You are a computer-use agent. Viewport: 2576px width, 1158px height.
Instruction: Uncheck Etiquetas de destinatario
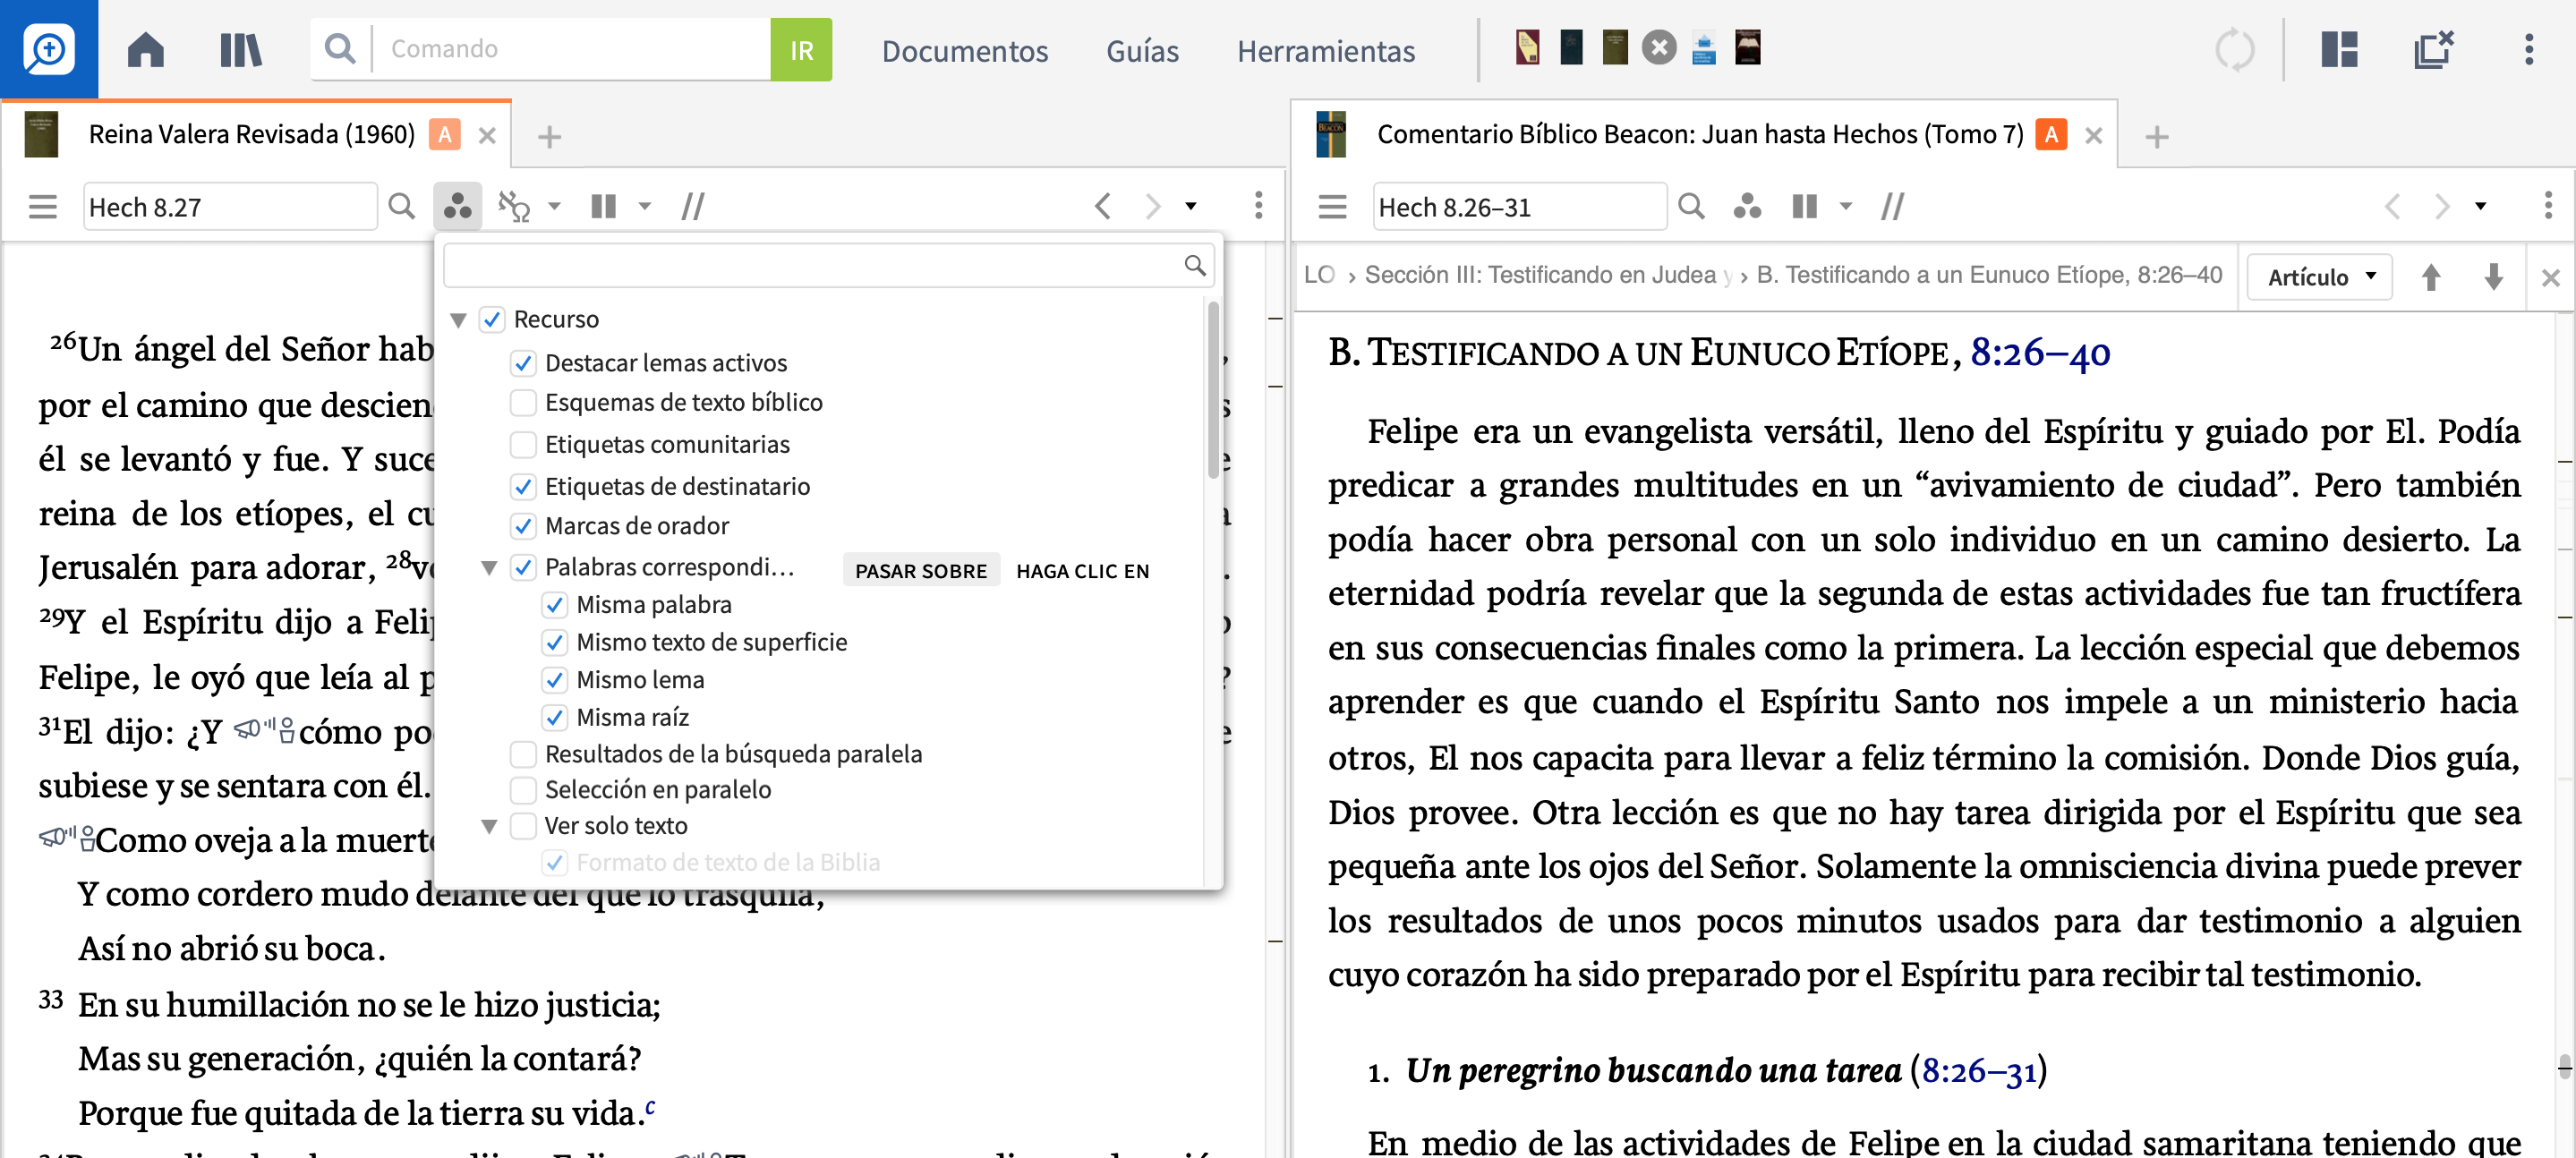[x=523, y=487]
